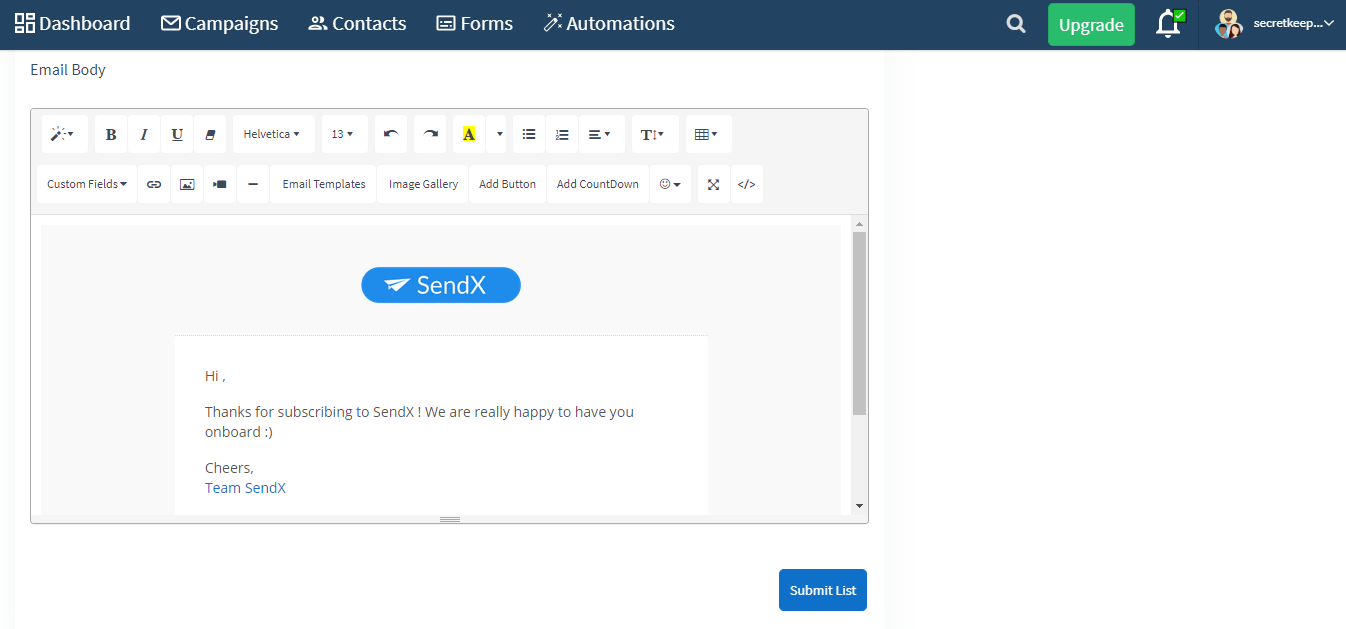This screenshot has width=1346, height=629.
Task: Insert a bulleted list
Action: pyautogui.click(x=529, y=134)
